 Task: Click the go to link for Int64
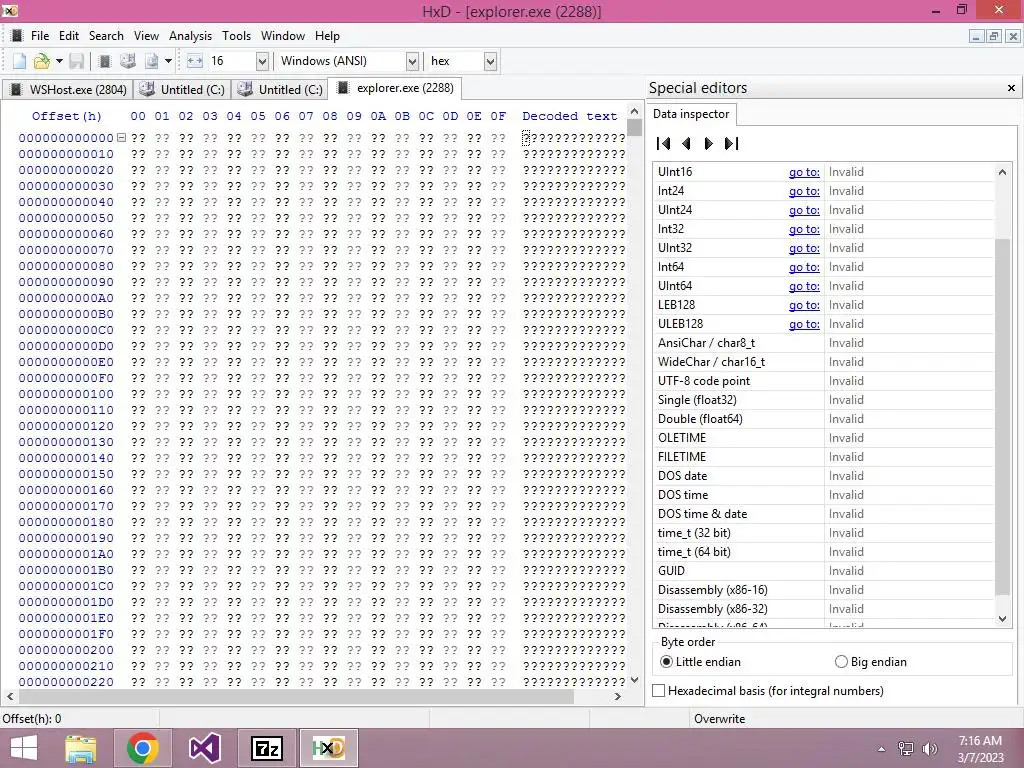804,266
